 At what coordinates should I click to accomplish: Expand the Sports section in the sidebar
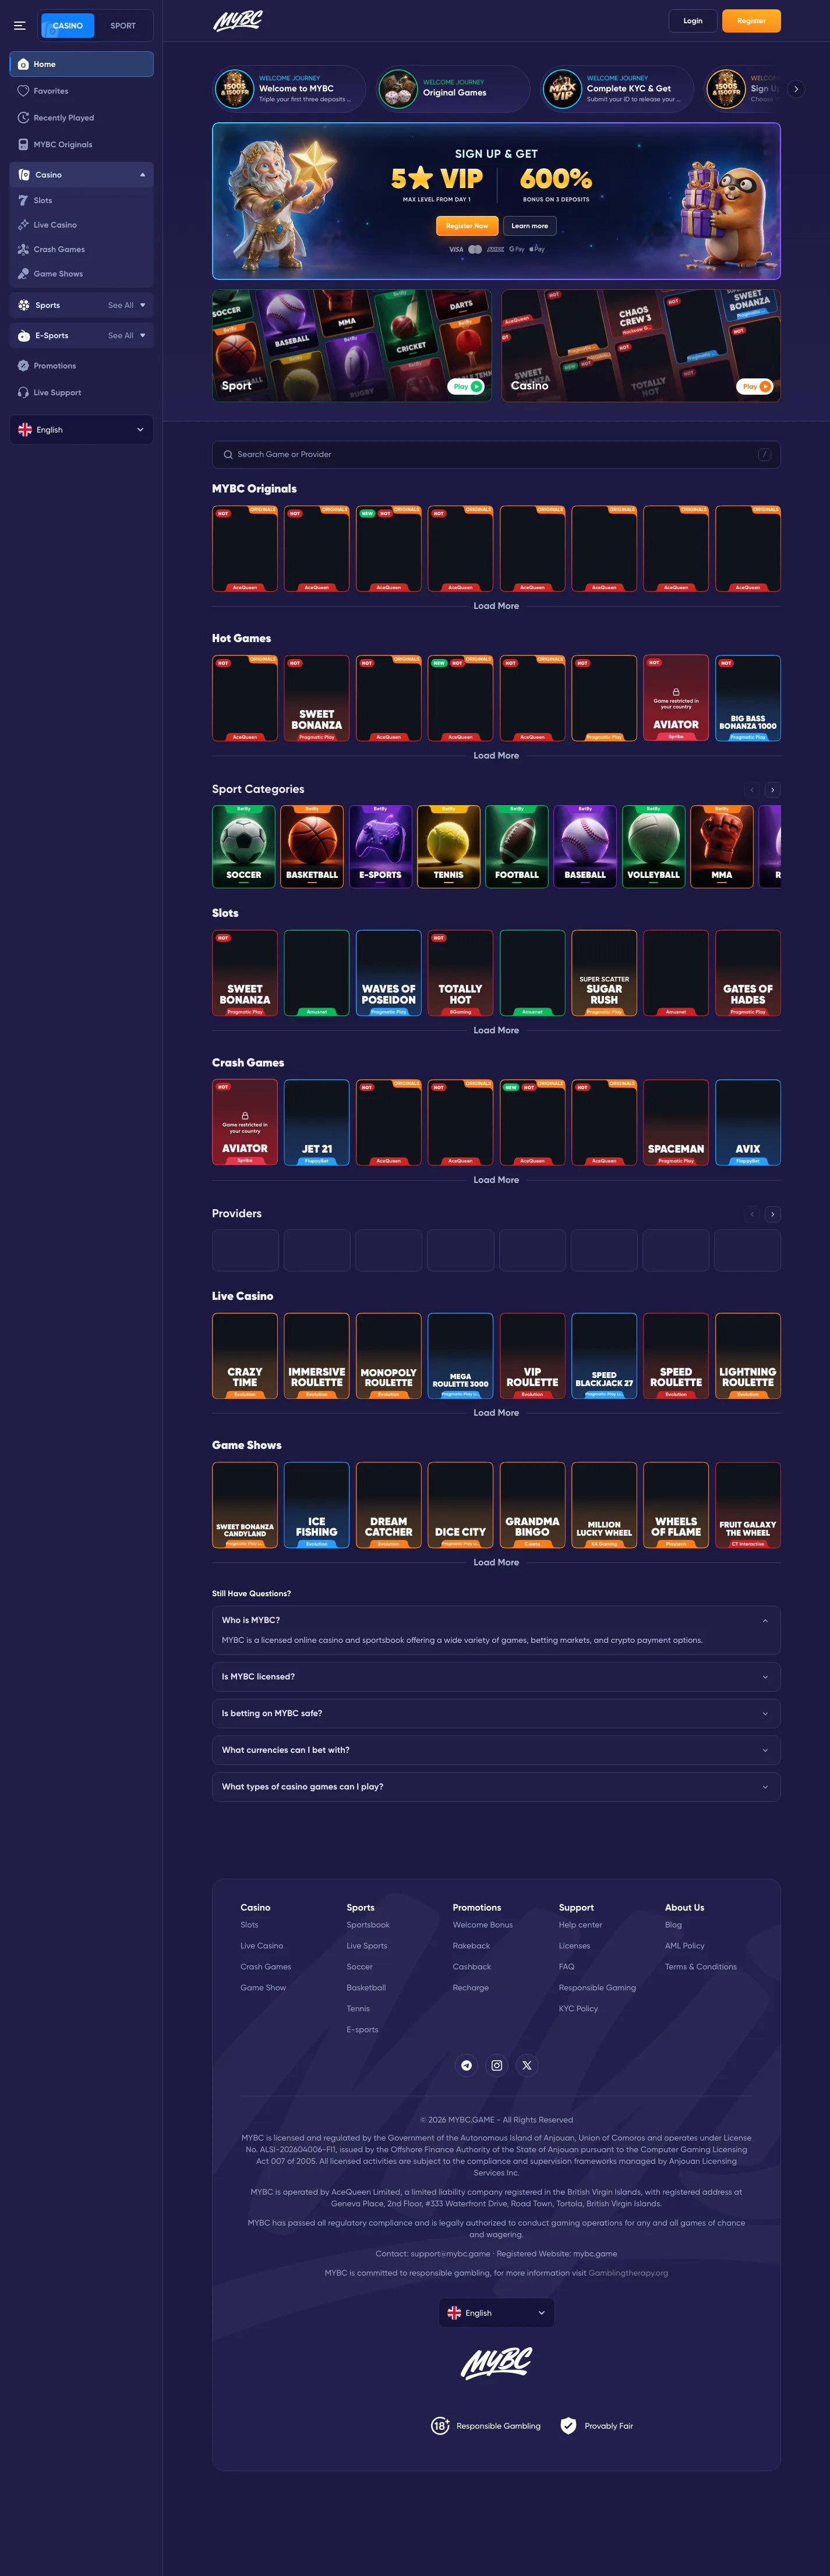(142, 306)
